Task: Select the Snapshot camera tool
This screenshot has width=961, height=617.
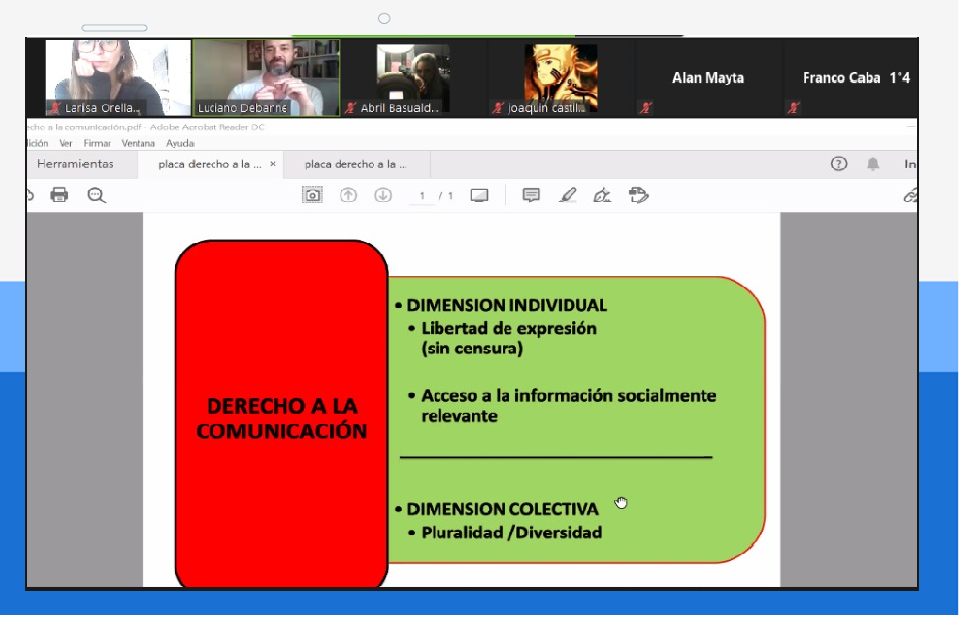Action: pyautogui.click(x=313, y=195)
